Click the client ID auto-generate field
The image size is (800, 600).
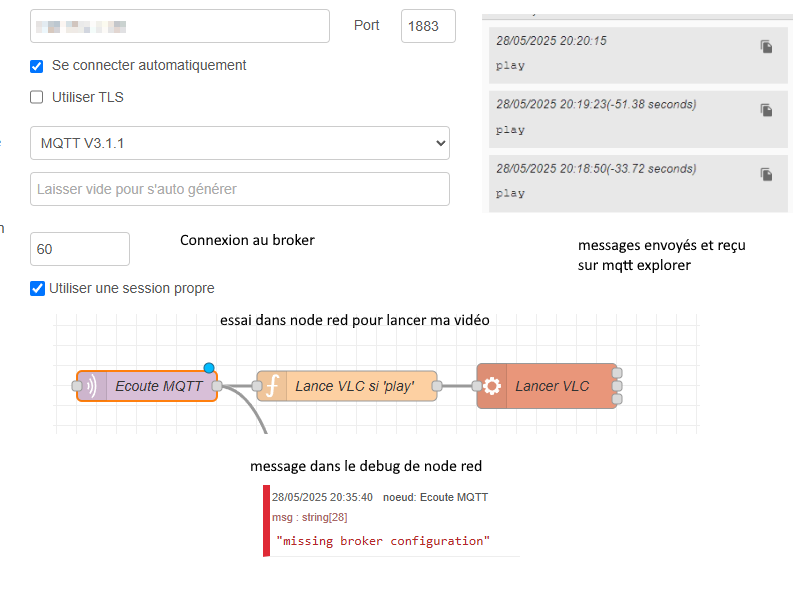click(x=240, y=189)
